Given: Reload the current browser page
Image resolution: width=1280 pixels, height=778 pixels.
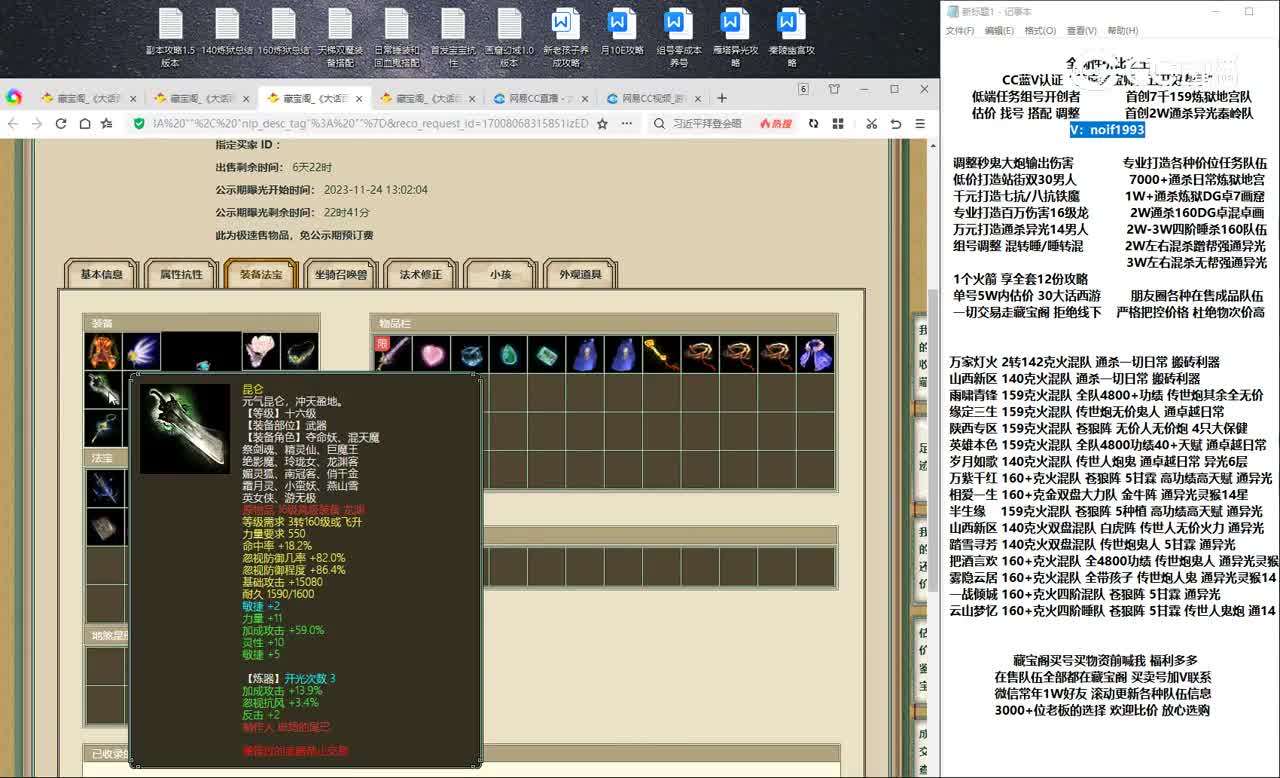Looking at the screenshot, I should (61, 123).
